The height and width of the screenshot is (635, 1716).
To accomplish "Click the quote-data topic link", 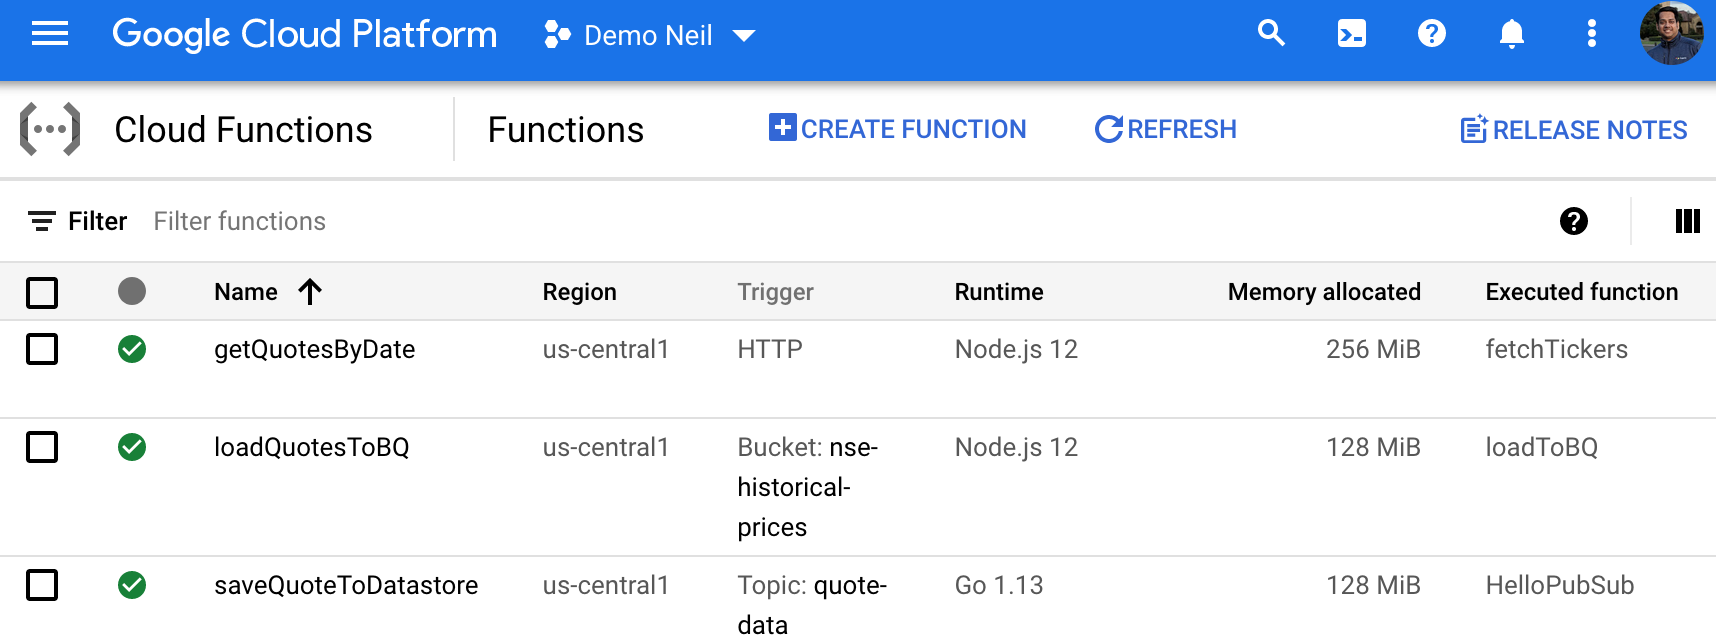I will click(812, 605).
